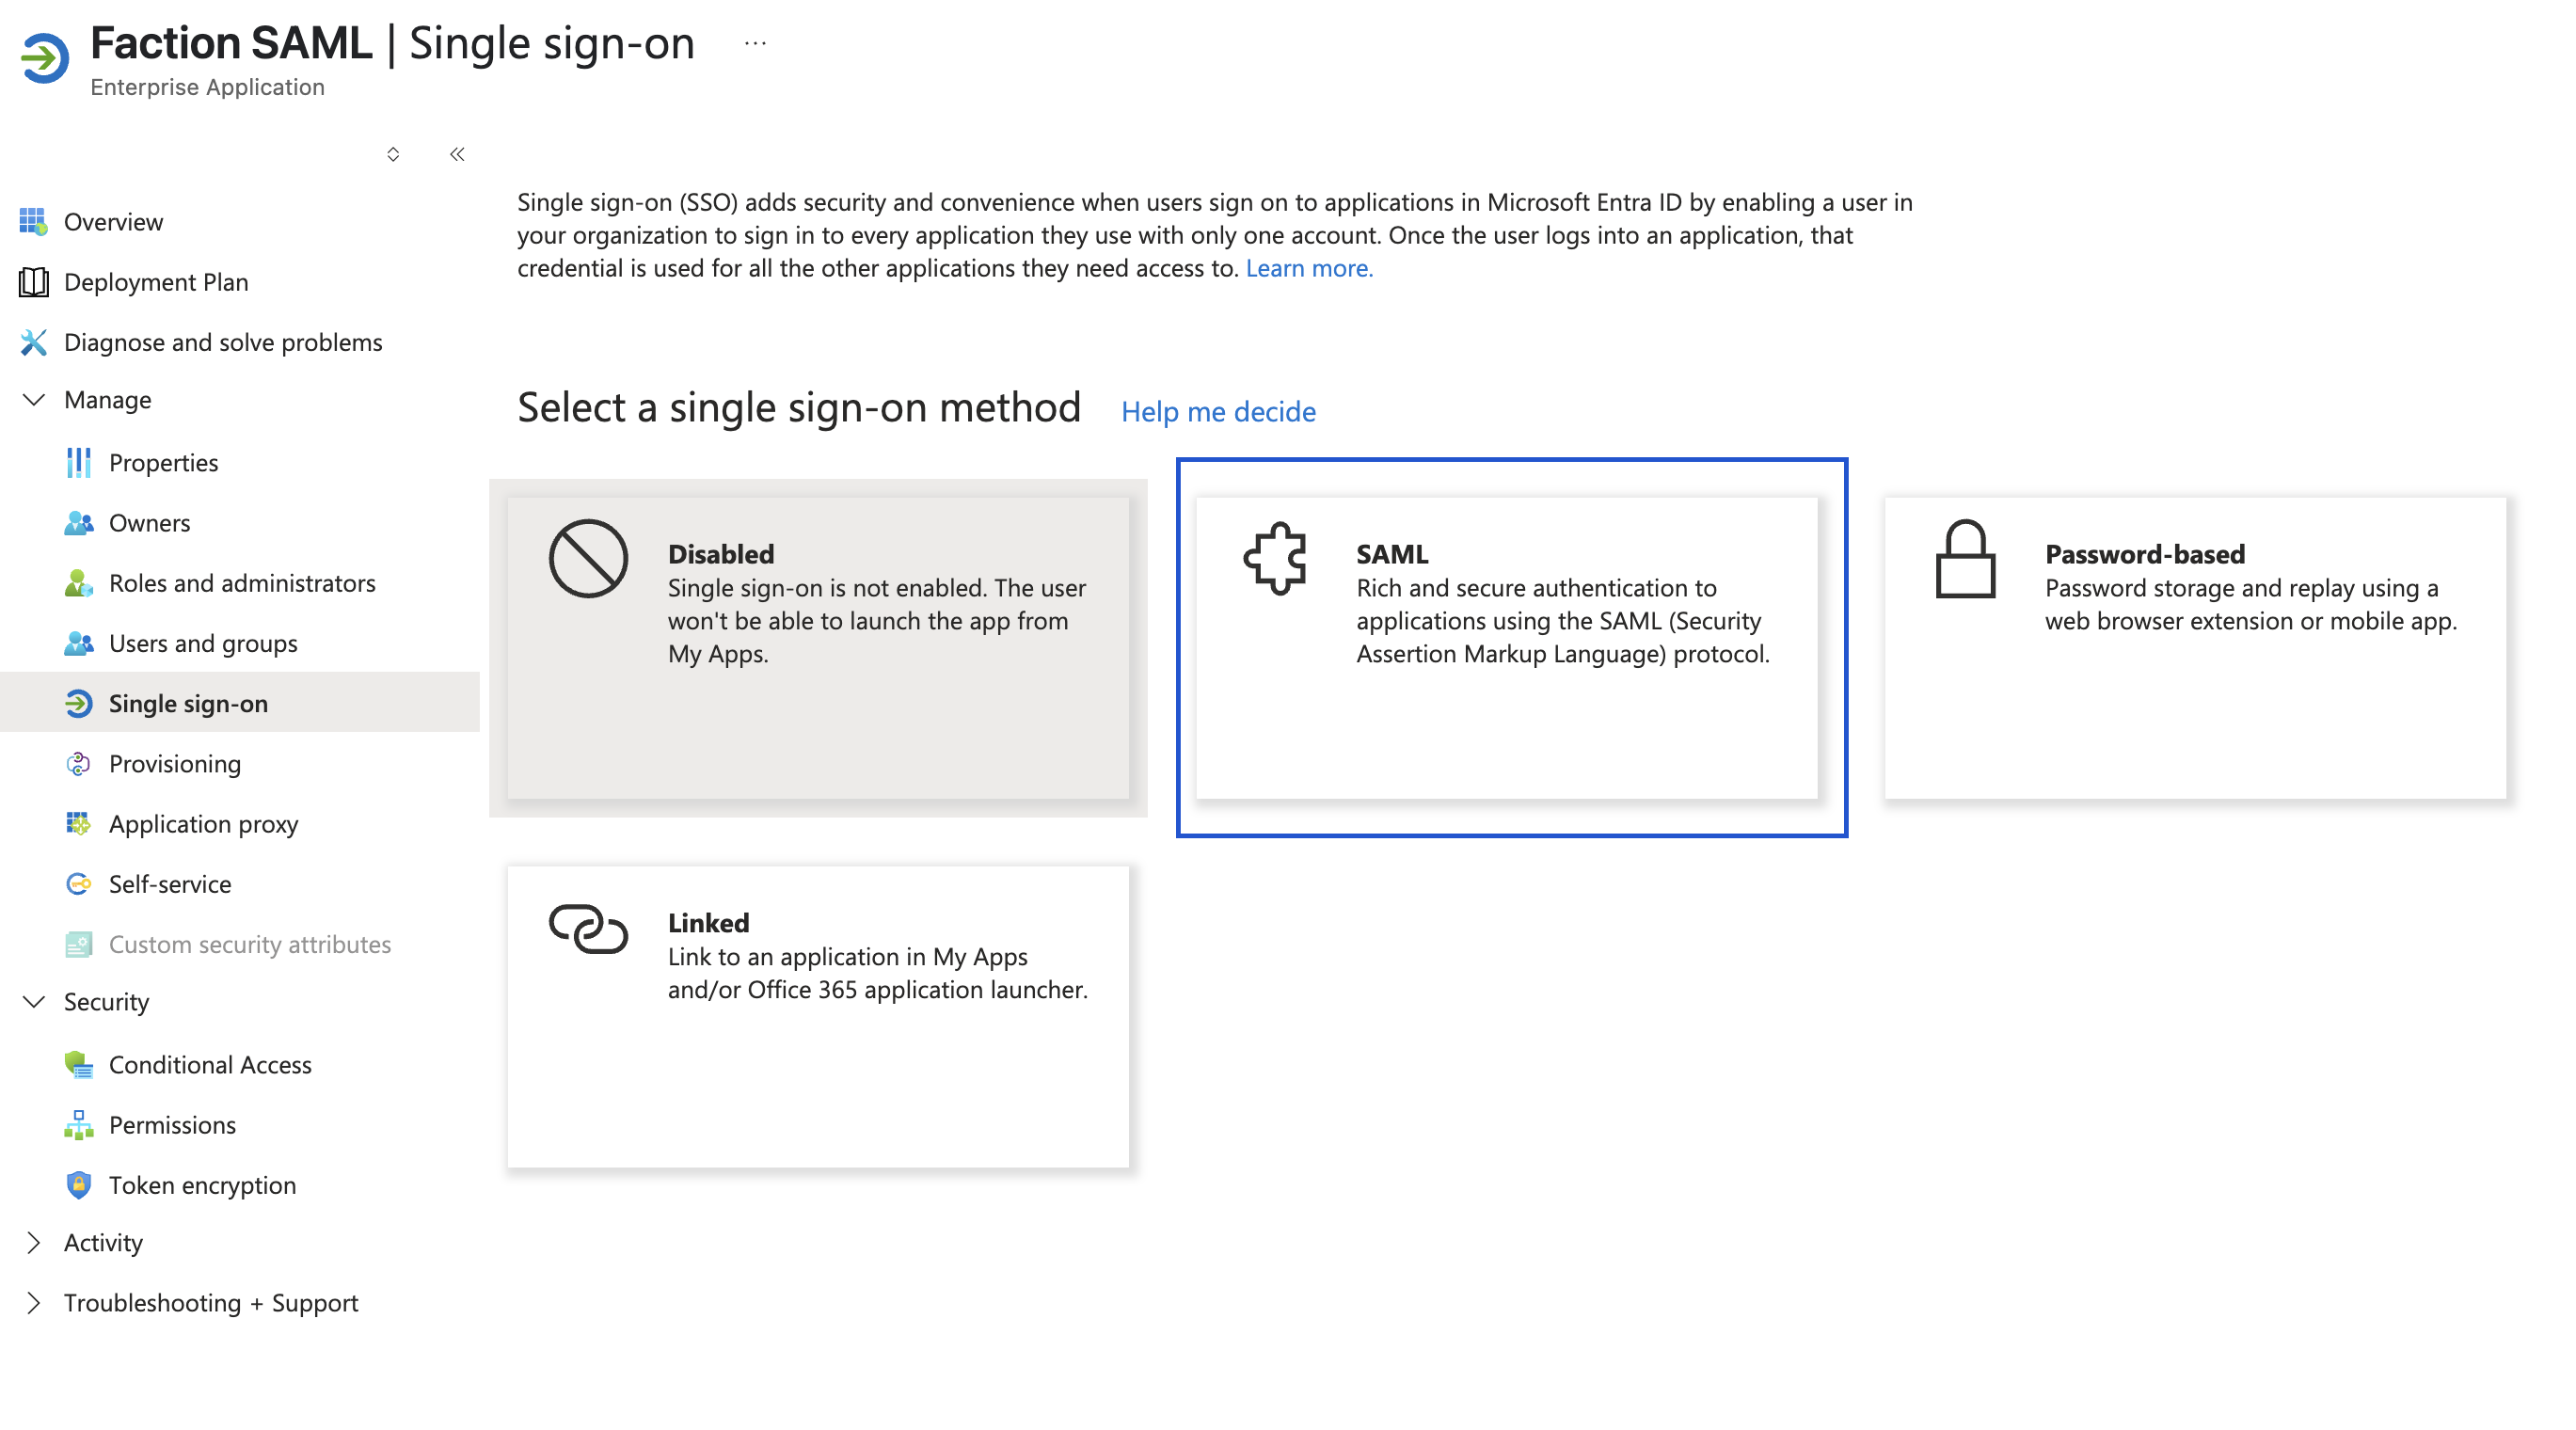Expand the Troubleshooting + Support chevron
Viewport: 2576px width, 1430px height.
pos(33,1302)
